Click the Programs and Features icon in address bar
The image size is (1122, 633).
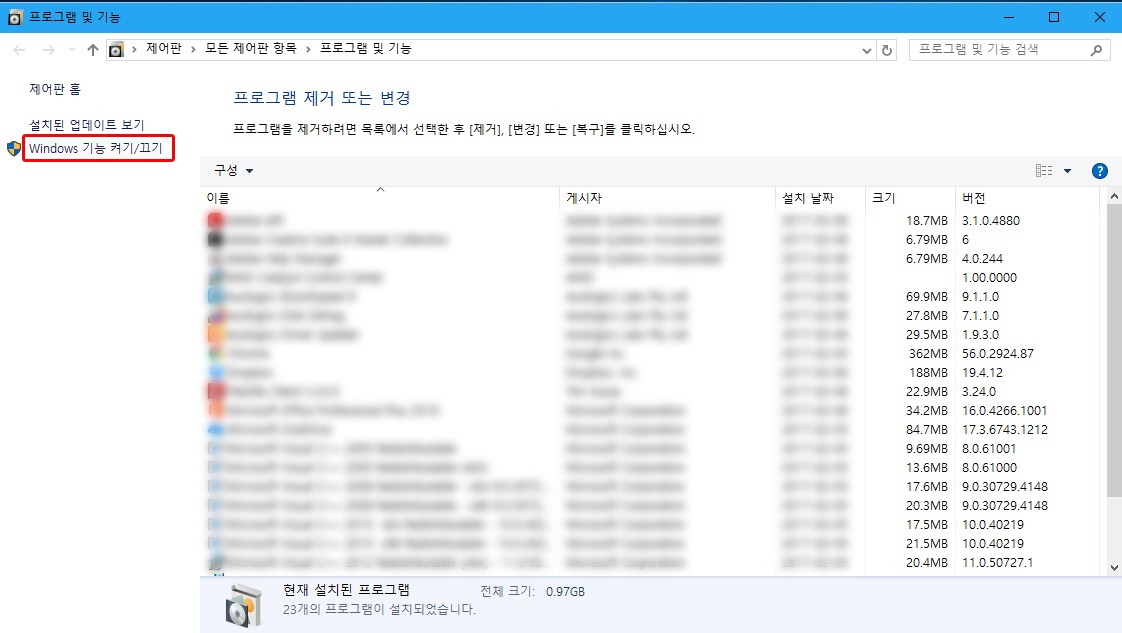pos(116,48)
